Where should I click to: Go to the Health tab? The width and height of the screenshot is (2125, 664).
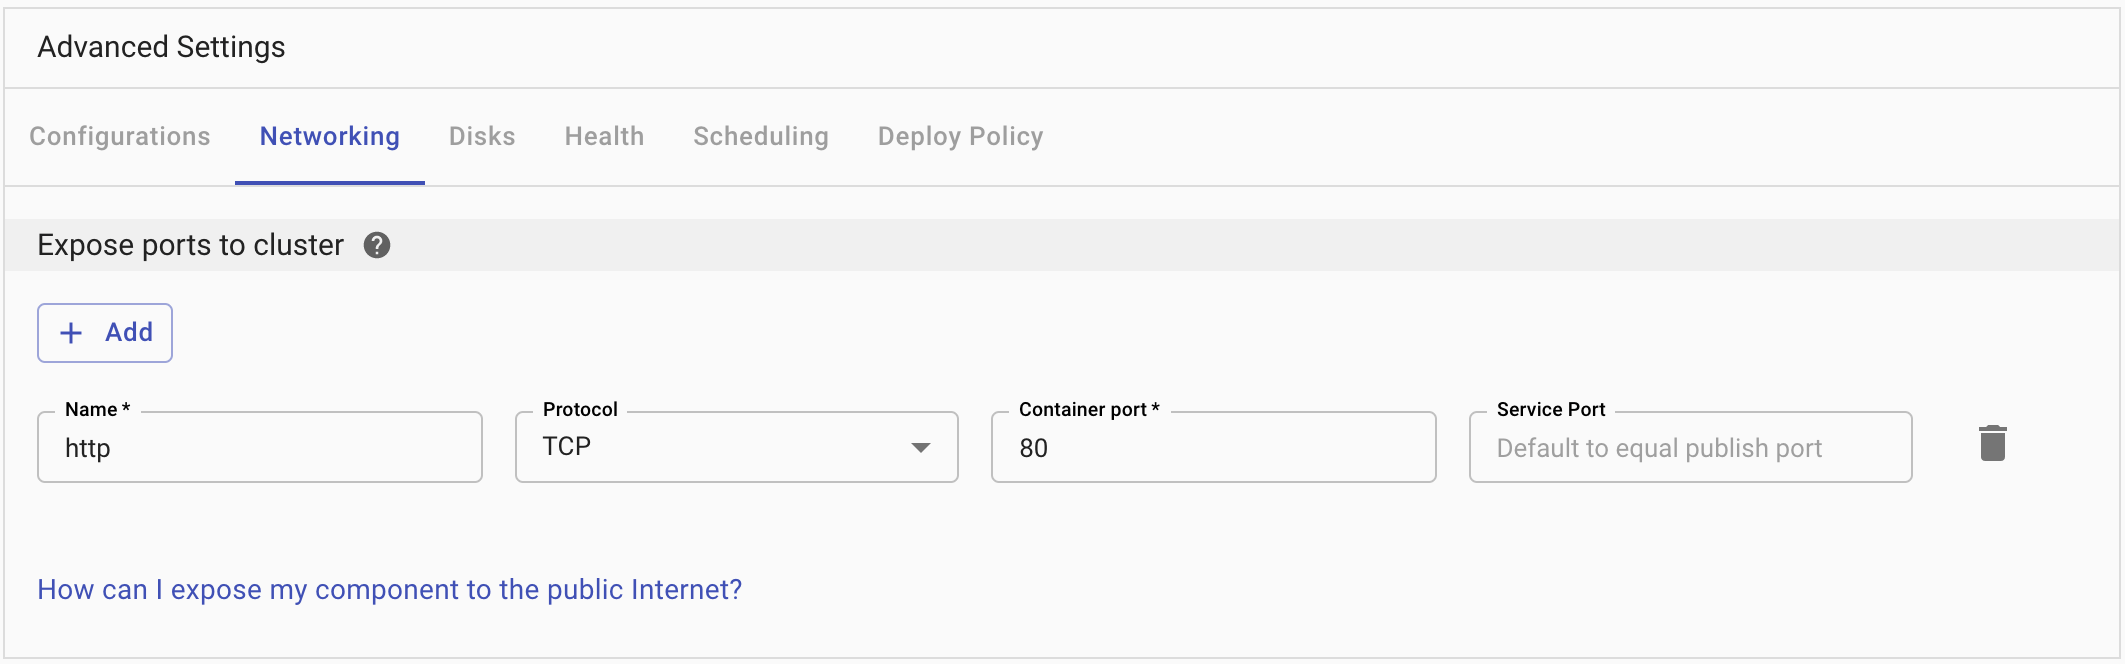604,136
